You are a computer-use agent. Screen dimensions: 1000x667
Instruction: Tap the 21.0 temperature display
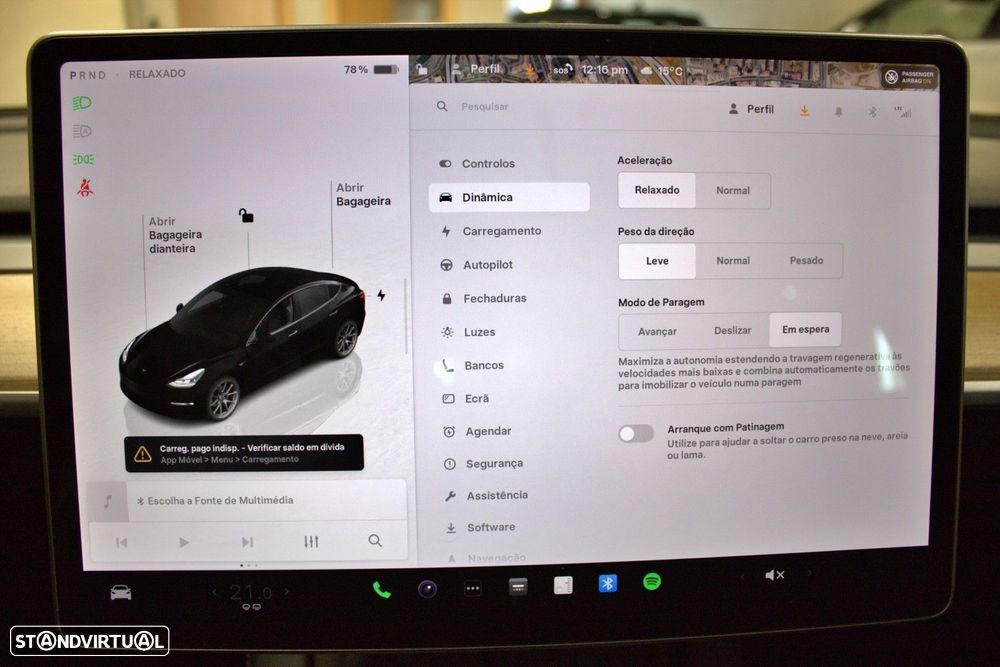[x=251, y=593]
